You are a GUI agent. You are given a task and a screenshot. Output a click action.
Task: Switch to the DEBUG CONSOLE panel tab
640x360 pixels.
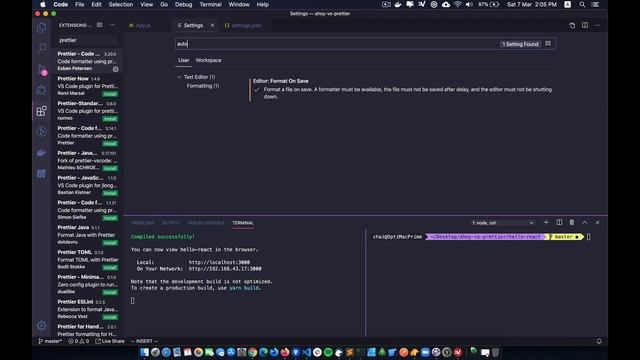tap(206, 223)
